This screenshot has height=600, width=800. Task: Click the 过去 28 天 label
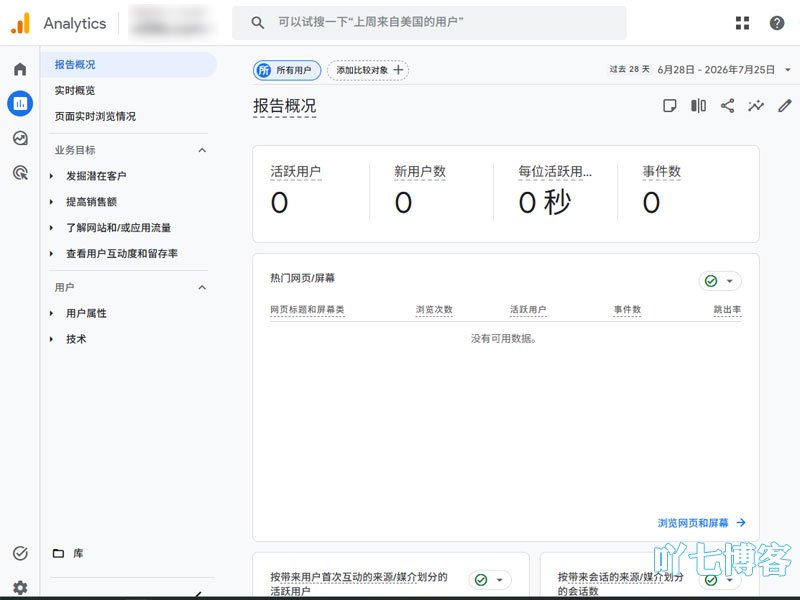[x=630, y=69]
